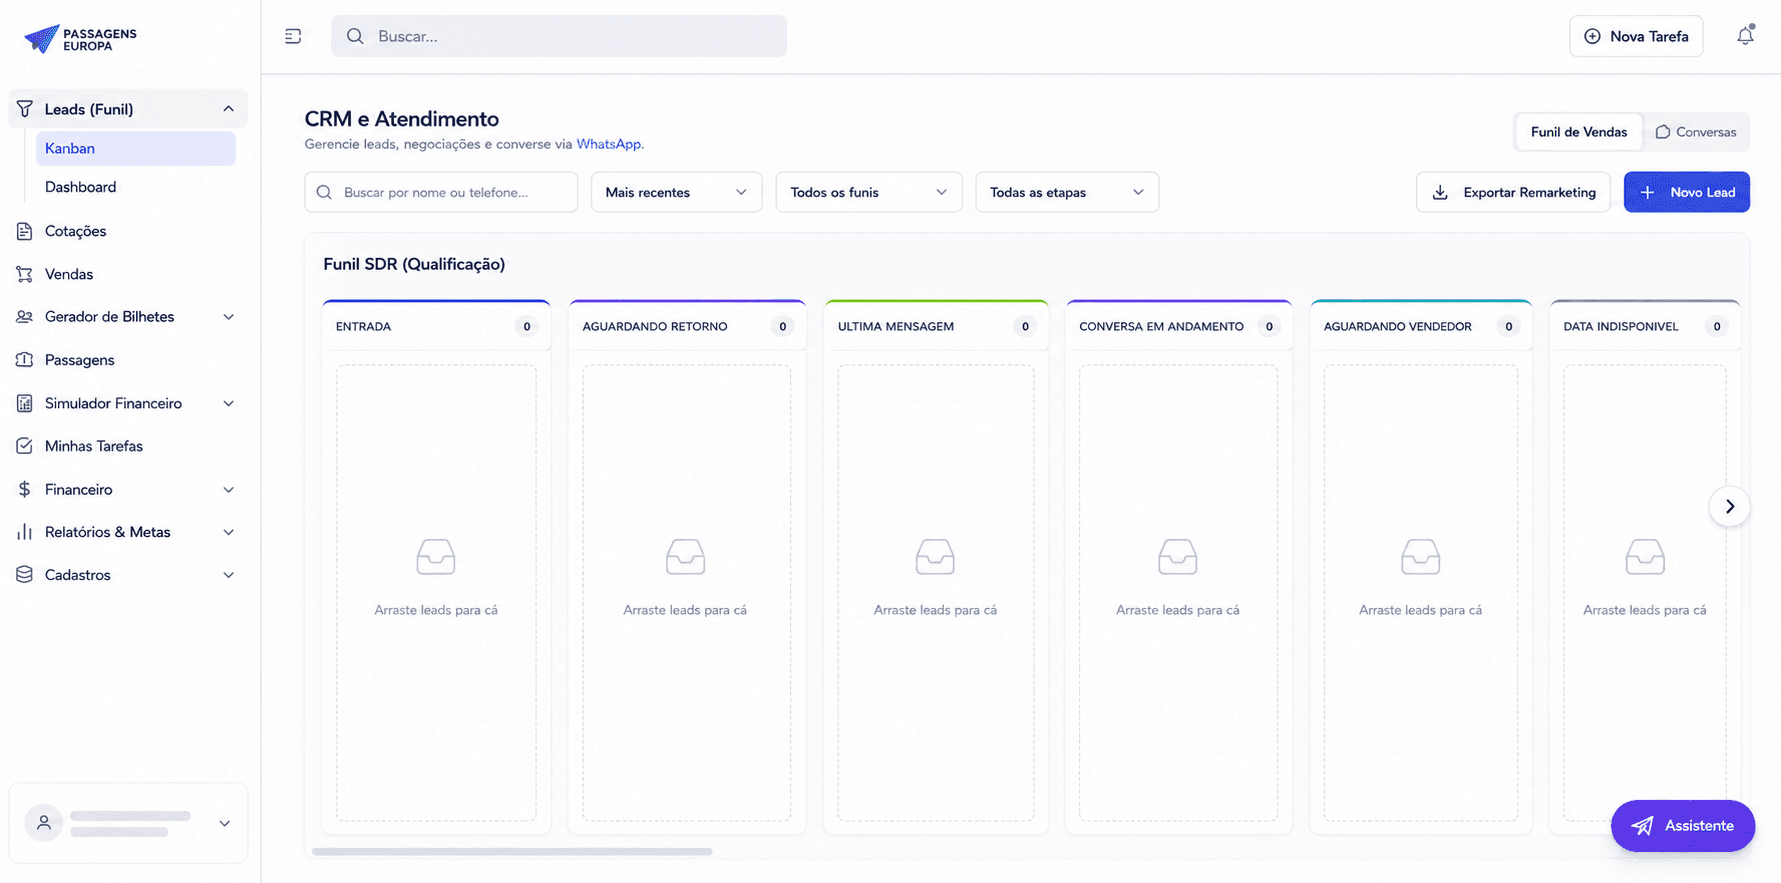The width and height of the screenshot is (1781, 883).
Task: Expand the Financeiro submenu chevron
Action: [228, 489]
